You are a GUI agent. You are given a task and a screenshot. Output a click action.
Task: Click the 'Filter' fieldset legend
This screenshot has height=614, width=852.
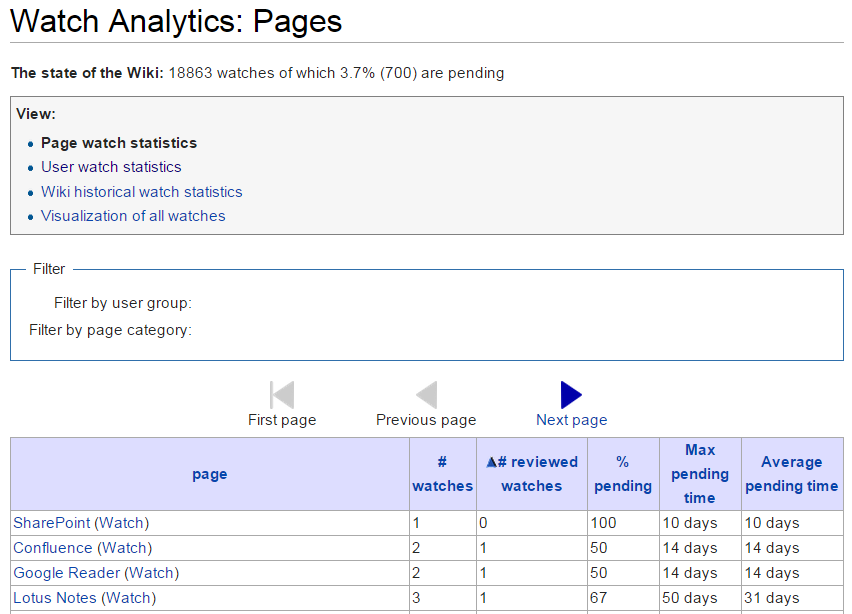point(49,269)
